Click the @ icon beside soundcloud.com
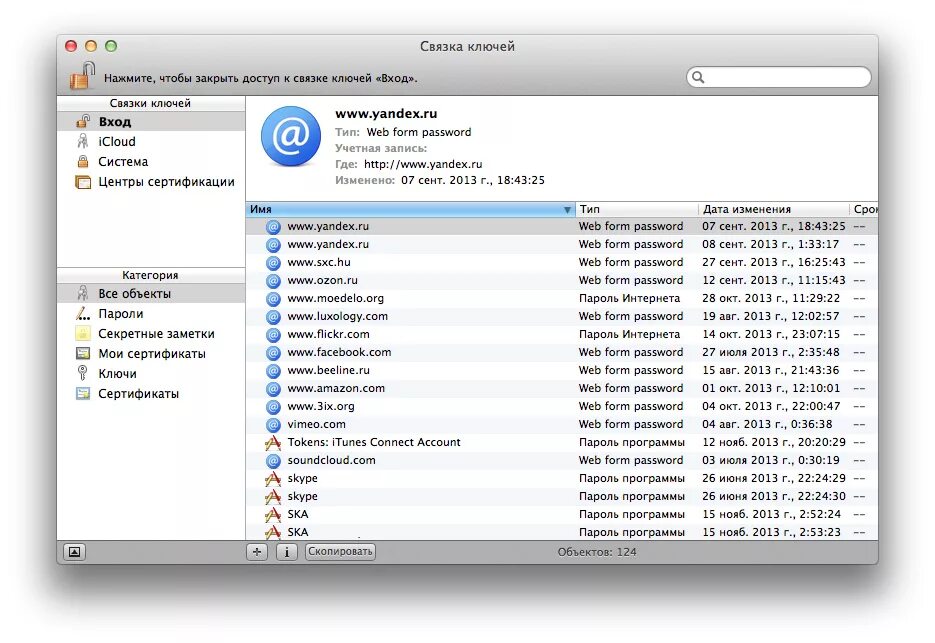Screen dimensions: 935x643 273,460
